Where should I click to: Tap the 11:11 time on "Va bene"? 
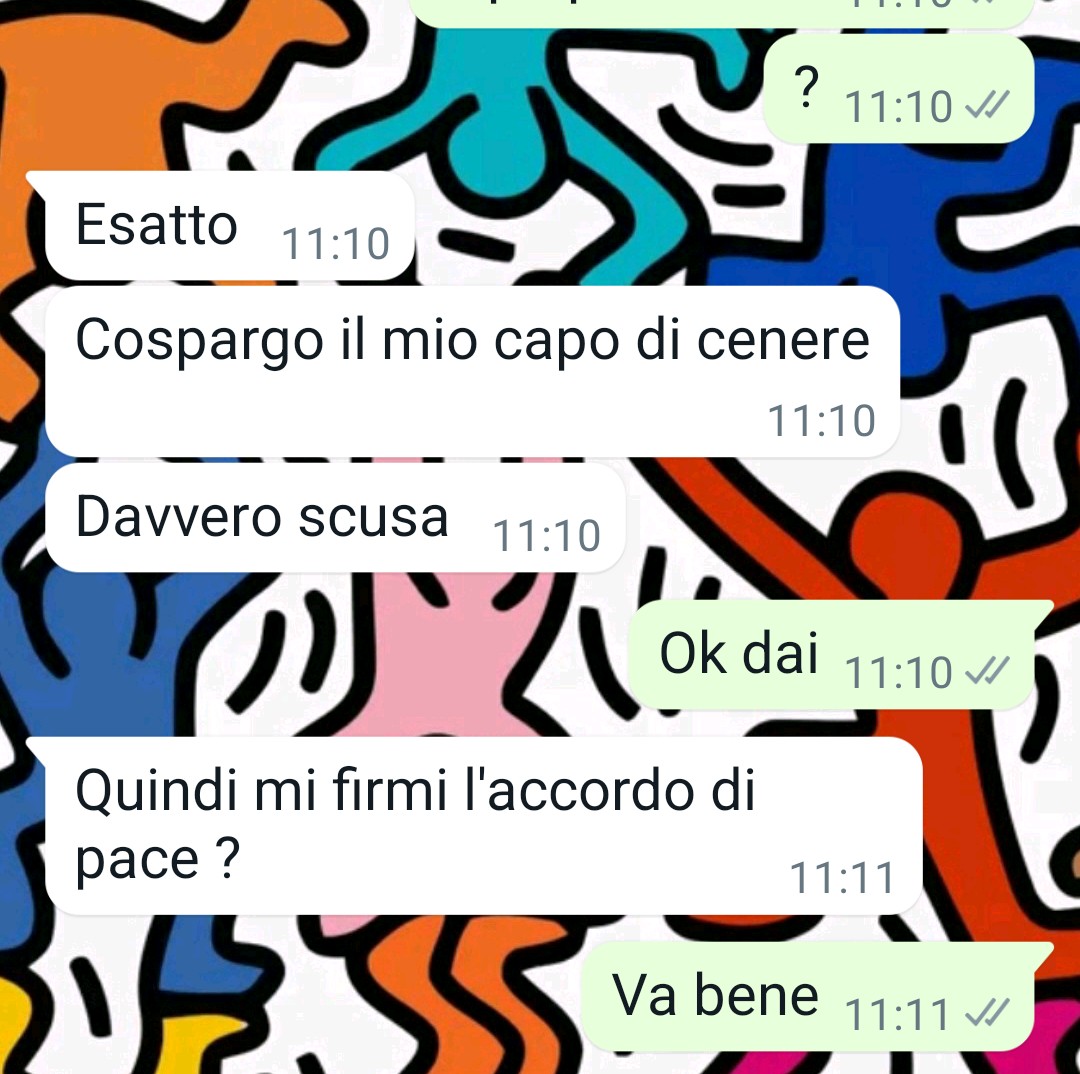pos(898,1014)
